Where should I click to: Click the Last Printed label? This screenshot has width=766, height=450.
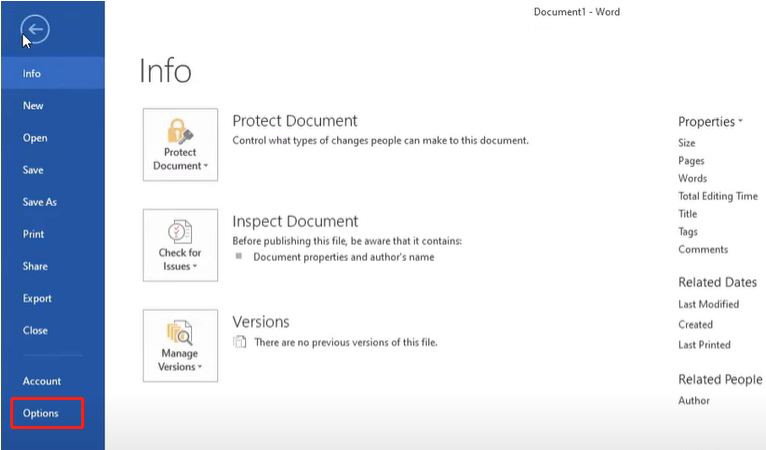[x=704, y=345]
